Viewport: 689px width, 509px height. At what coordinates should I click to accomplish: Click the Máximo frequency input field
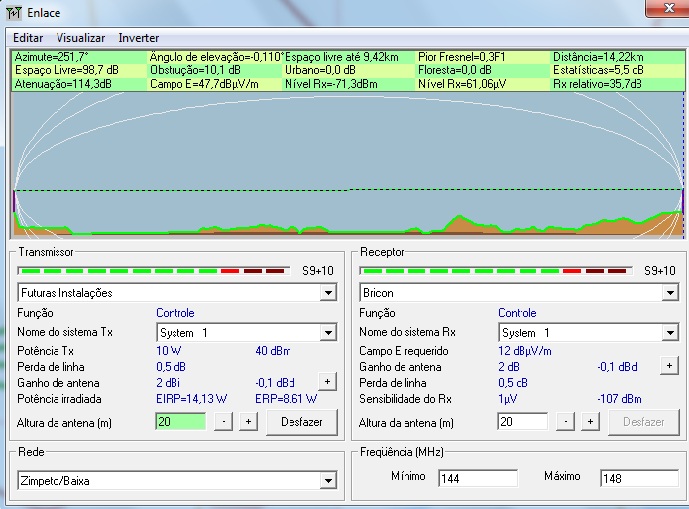tap(638, 478)
